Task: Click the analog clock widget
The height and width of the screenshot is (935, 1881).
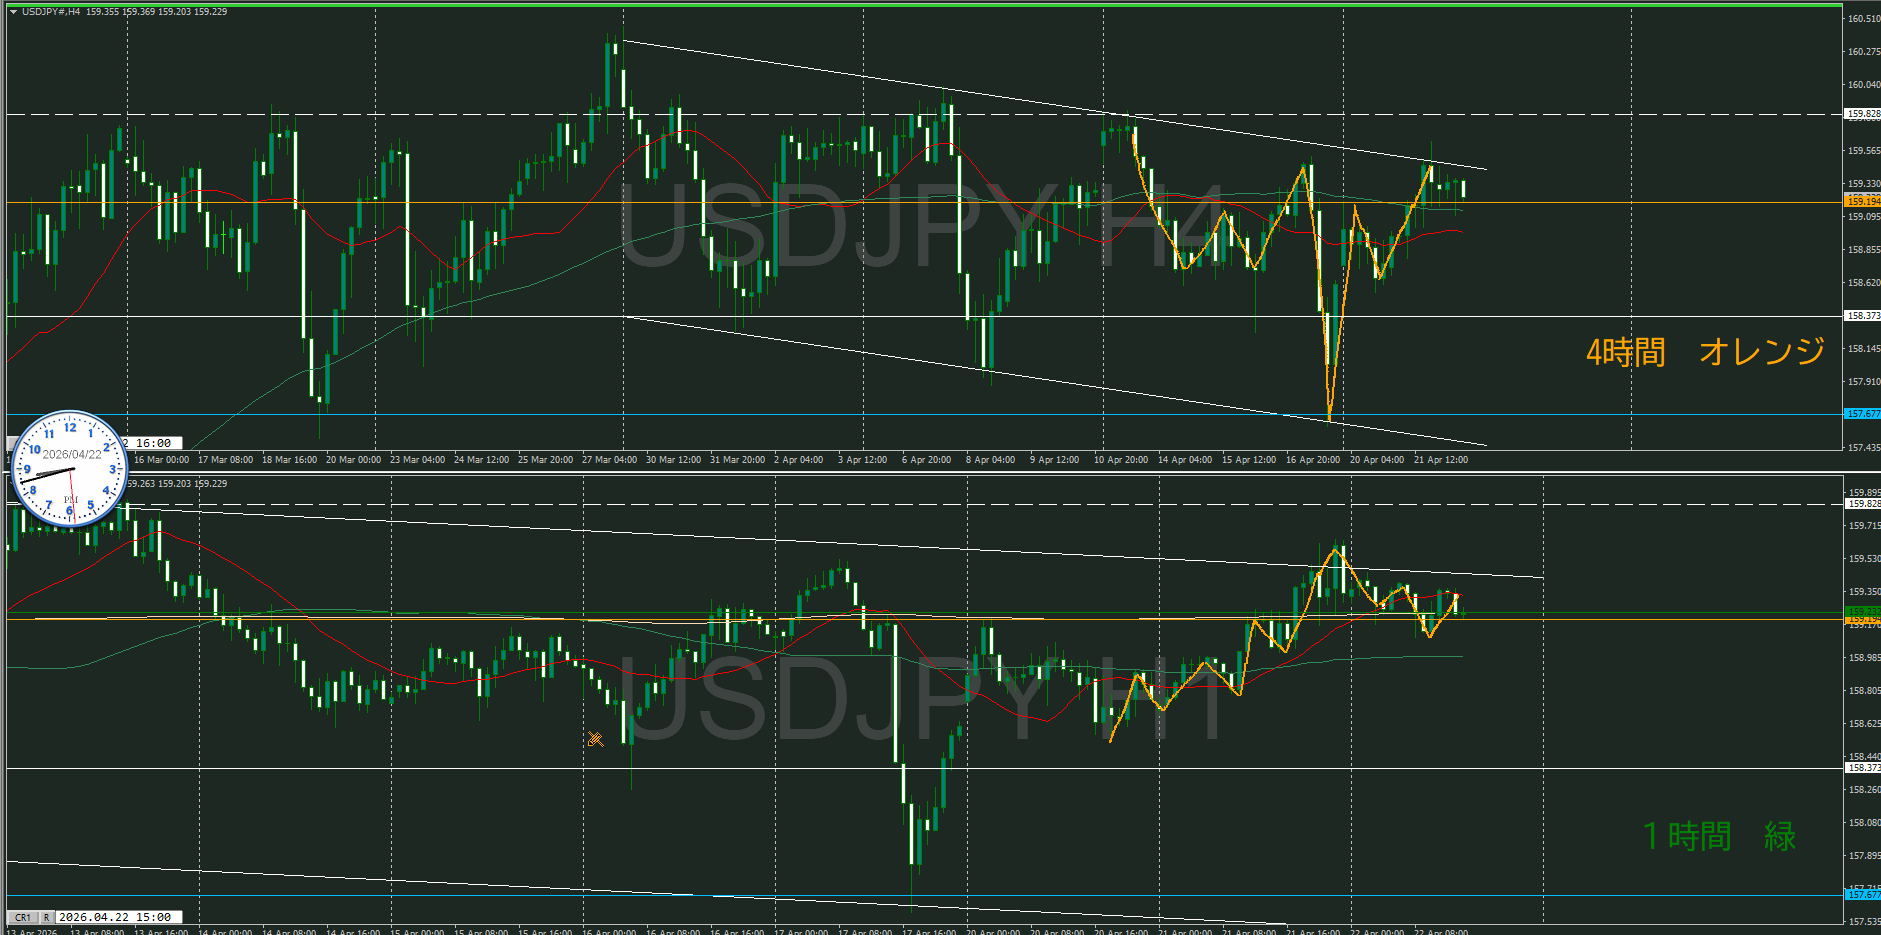Action: pyautogui.click(x=70, y=468)
